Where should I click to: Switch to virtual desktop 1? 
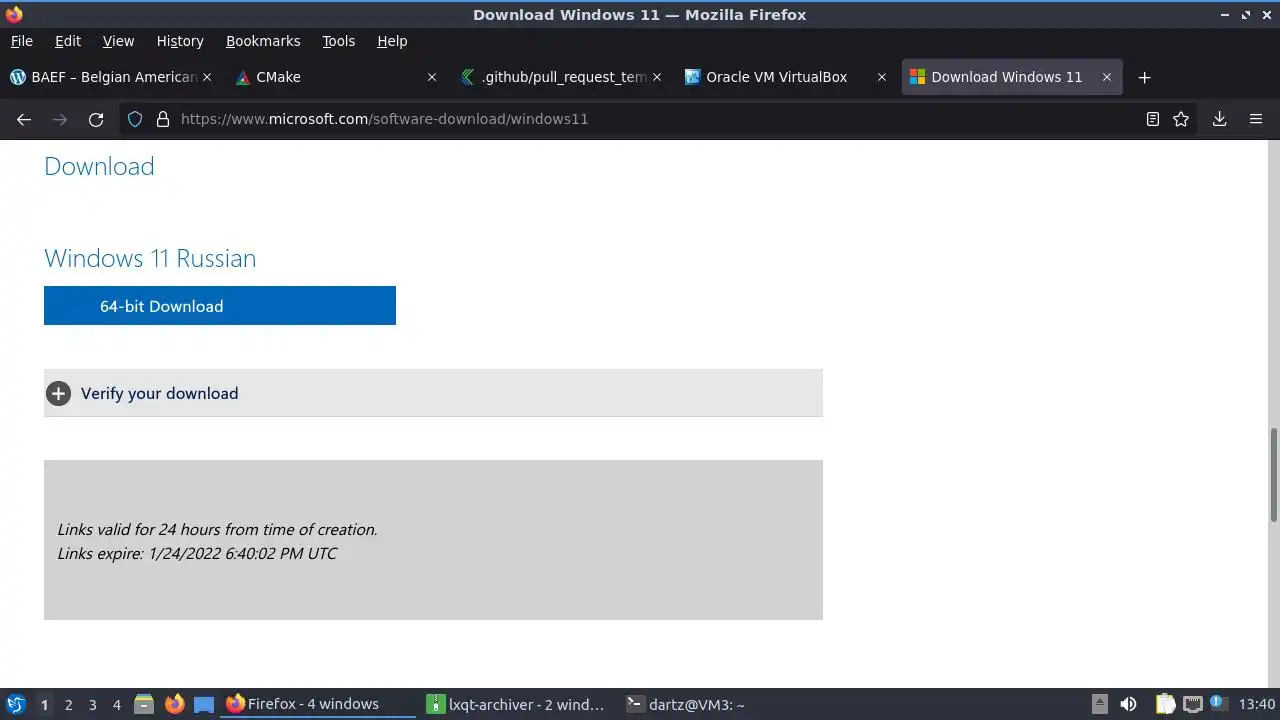[44, 705]
